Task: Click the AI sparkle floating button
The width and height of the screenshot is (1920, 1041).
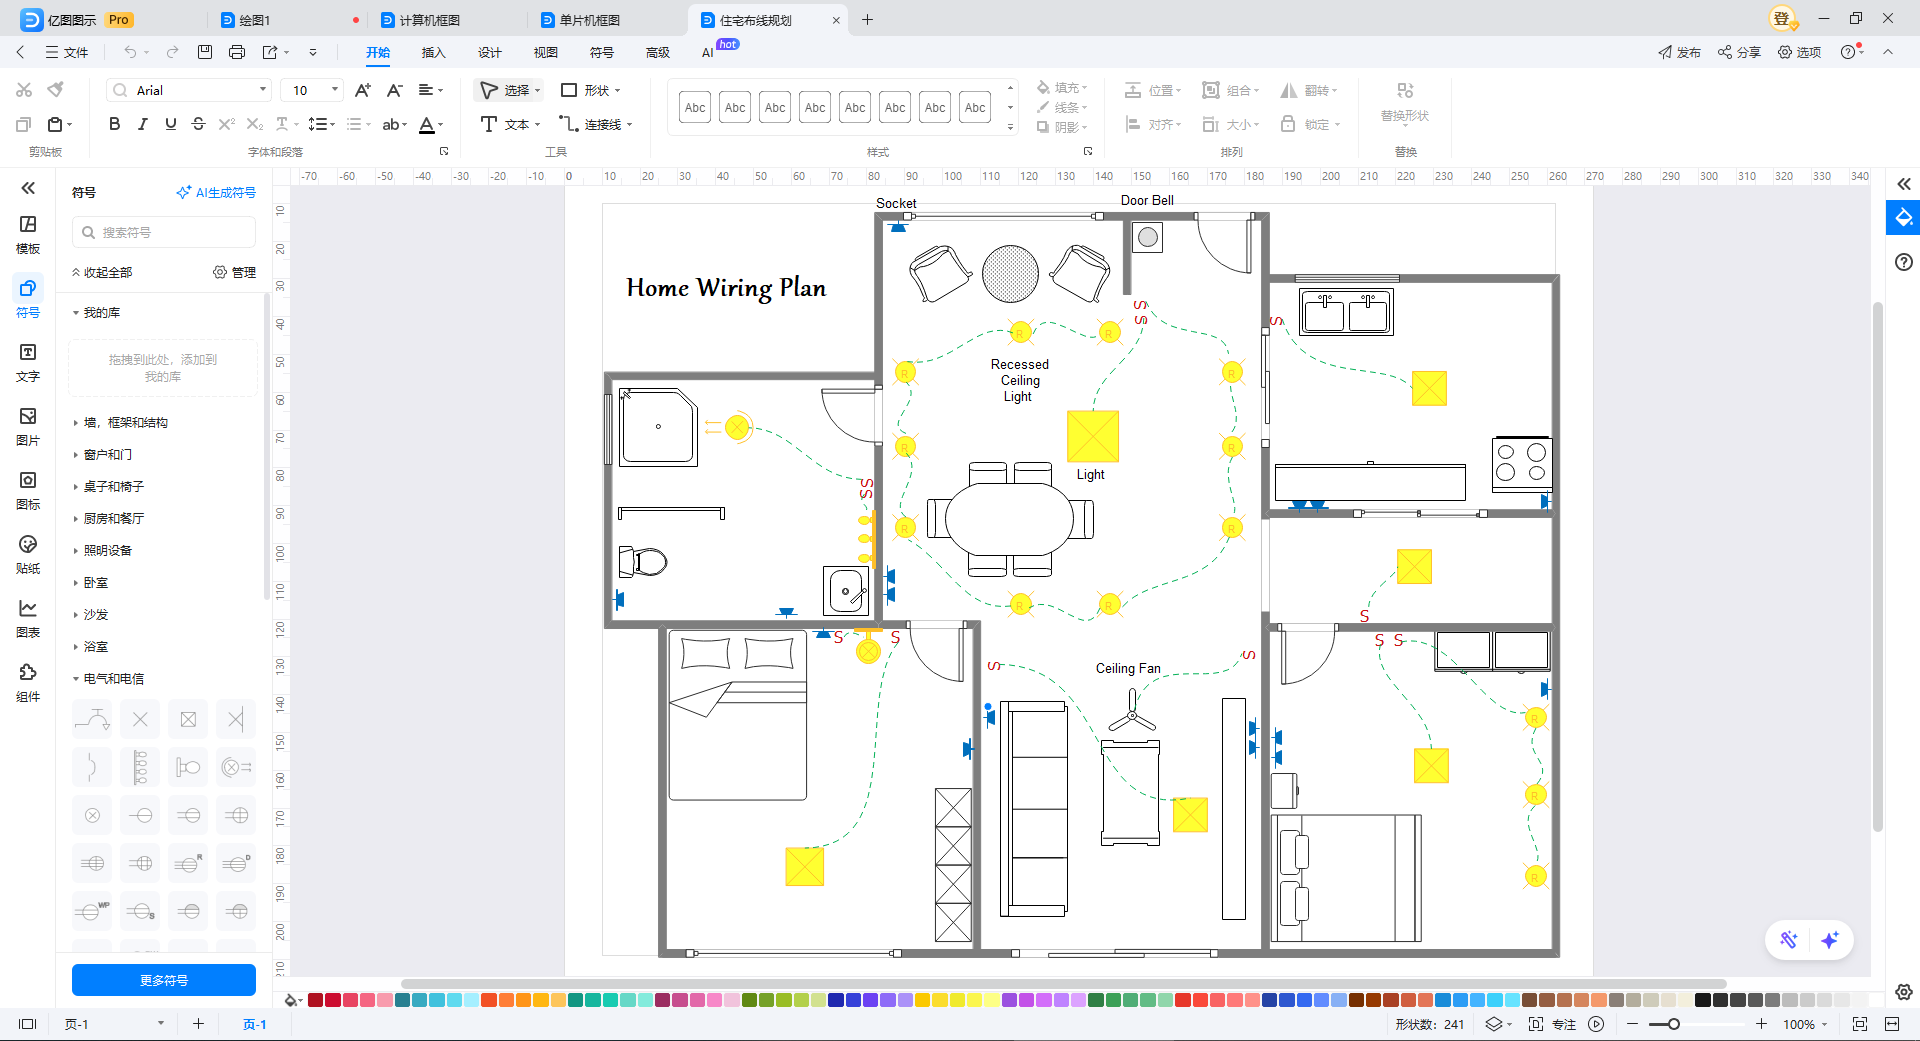Action: pyautogui.click(x=1830, y=940)
